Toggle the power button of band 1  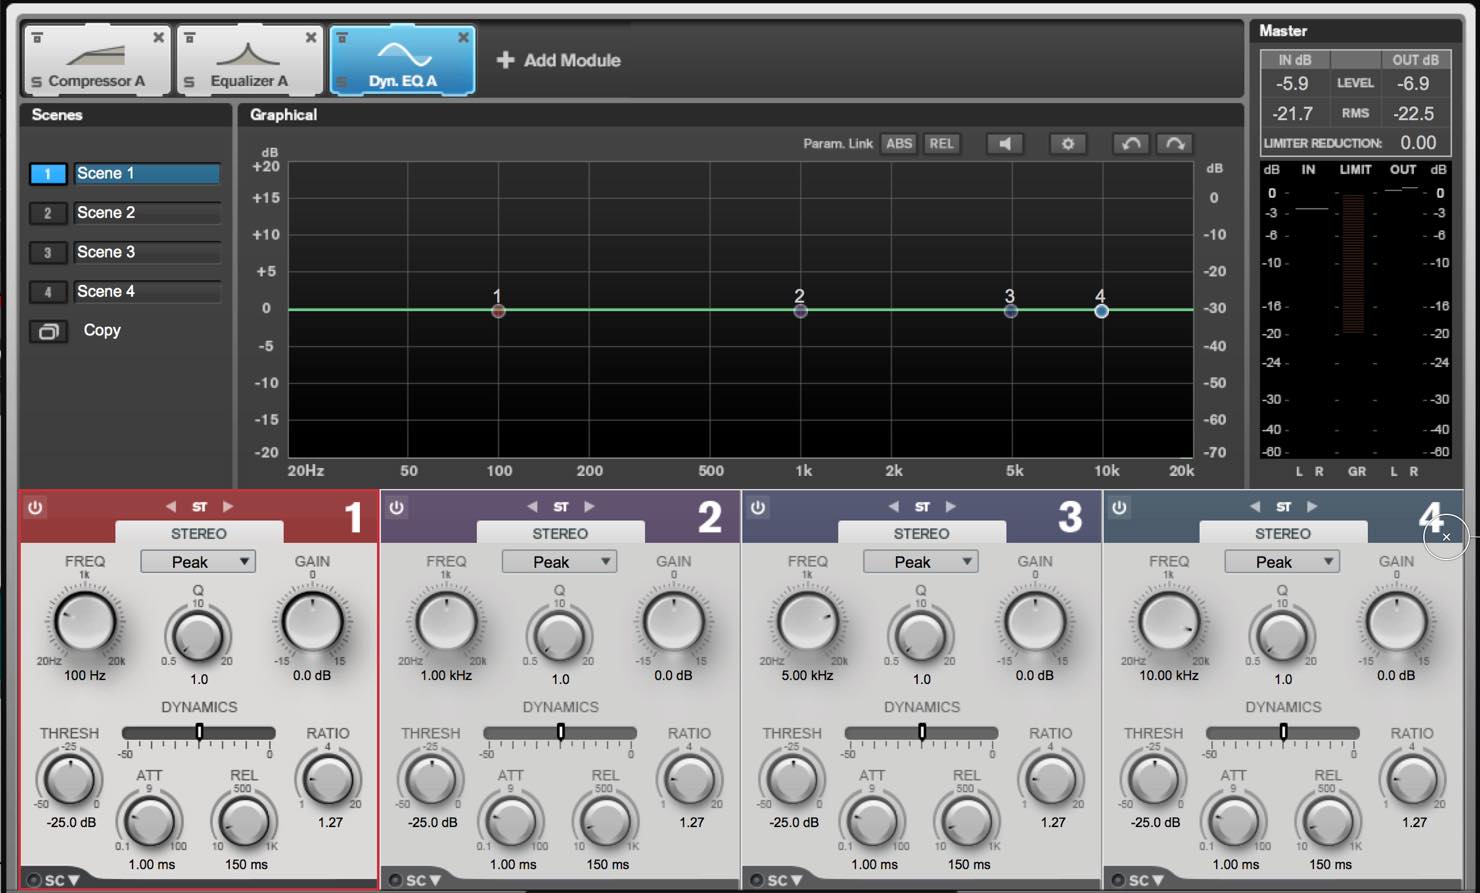pos(35,508)
